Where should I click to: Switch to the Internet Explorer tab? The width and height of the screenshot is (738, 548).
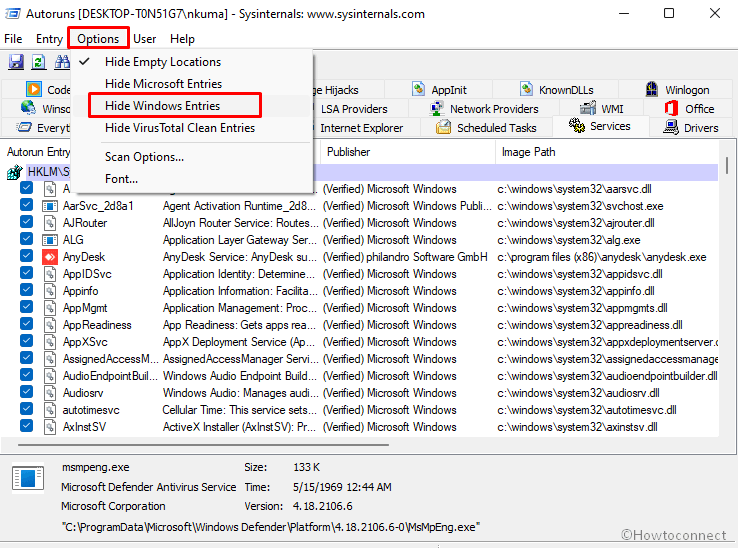(361, 128)
